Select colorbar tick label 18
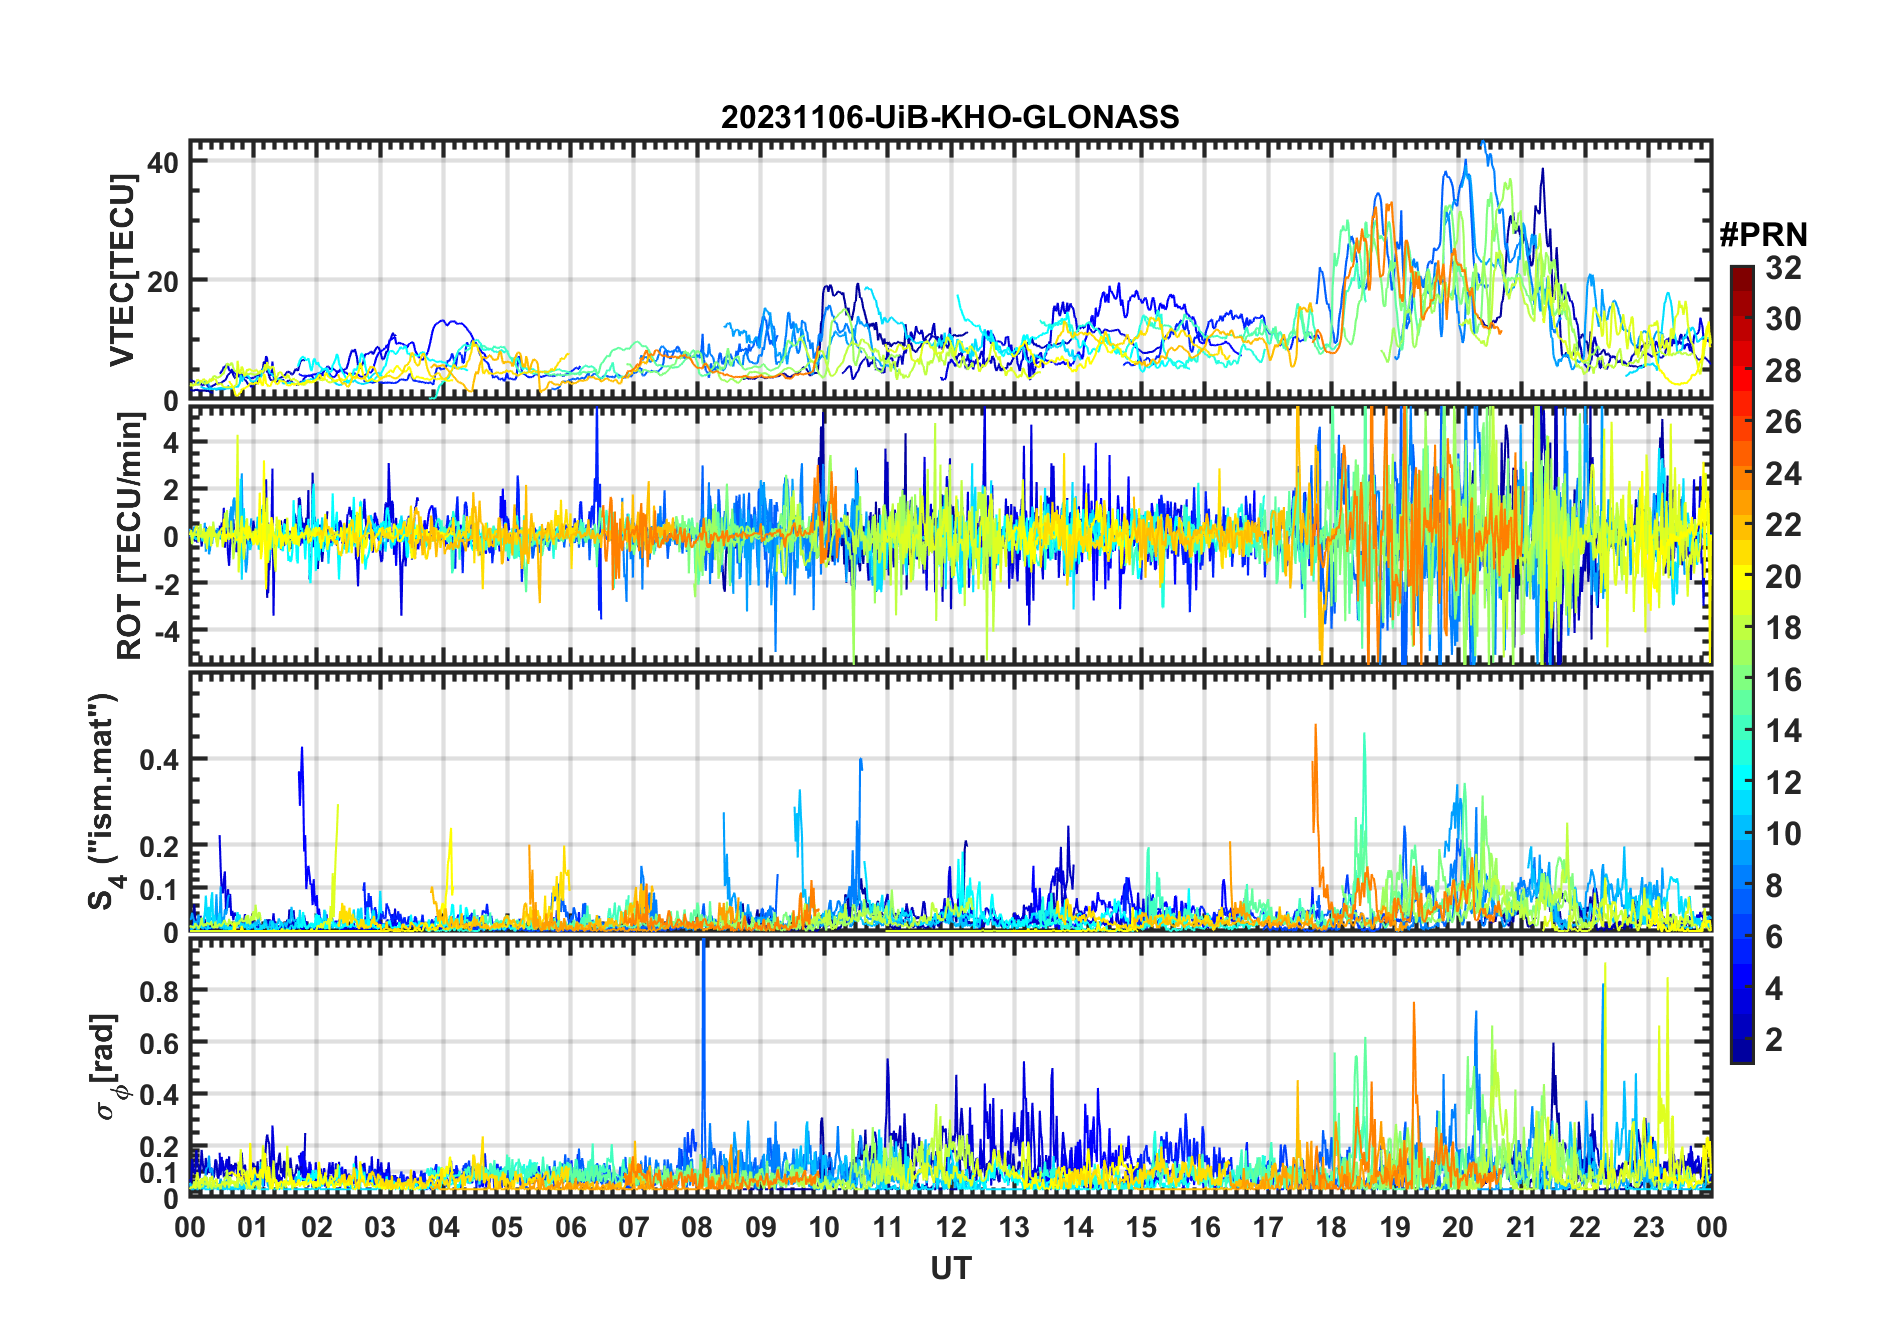The height and width of the screenshot is (1330, 1902). coord(1783,628)
